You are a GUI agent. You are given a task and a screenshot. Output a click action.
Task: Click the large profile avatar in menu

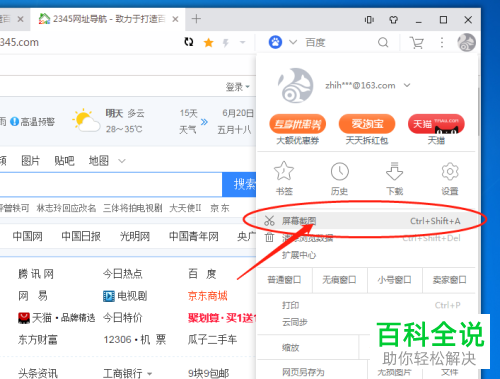pyautogui.click(x=295, y=86)
